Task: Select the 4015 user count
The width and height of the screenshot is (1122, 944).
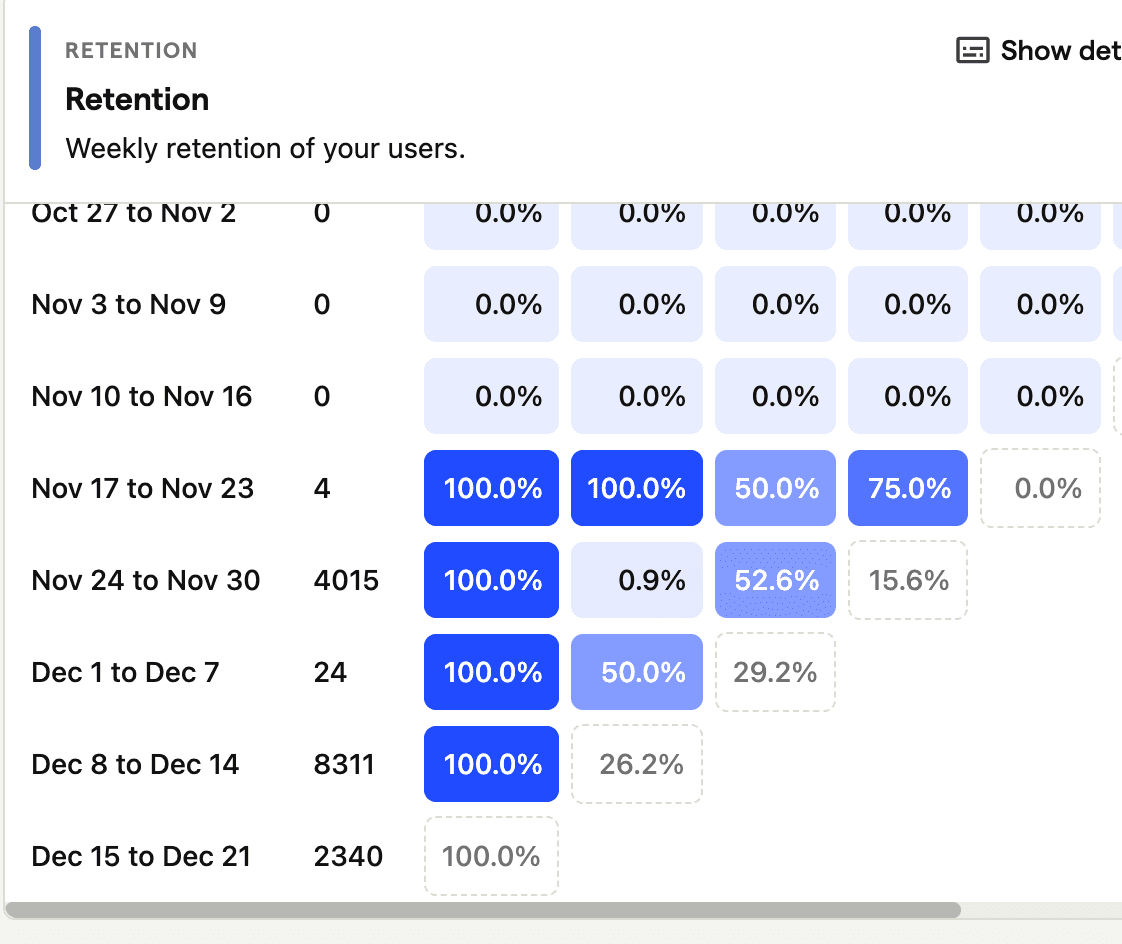Action: coord(346,580)
